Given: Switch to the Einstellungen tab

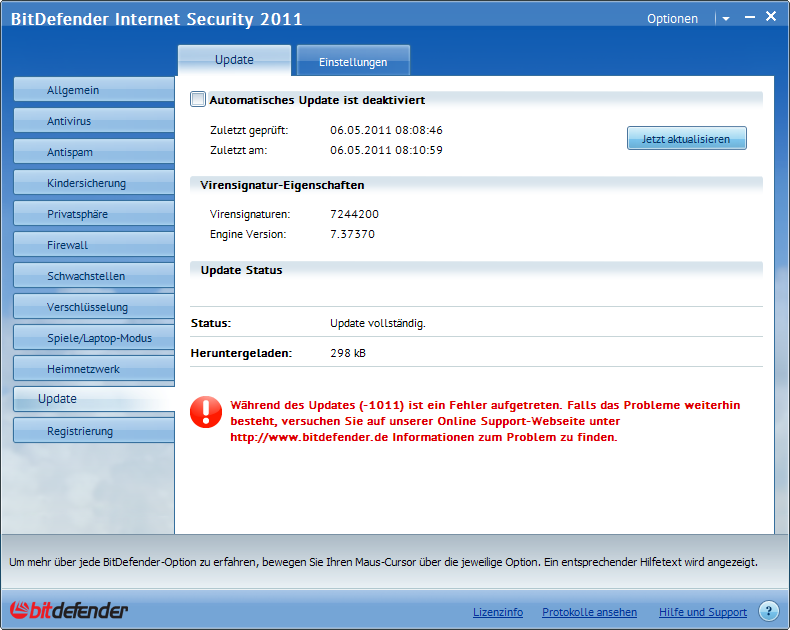Looking at the screenshot, I should (x=353, y=61).
